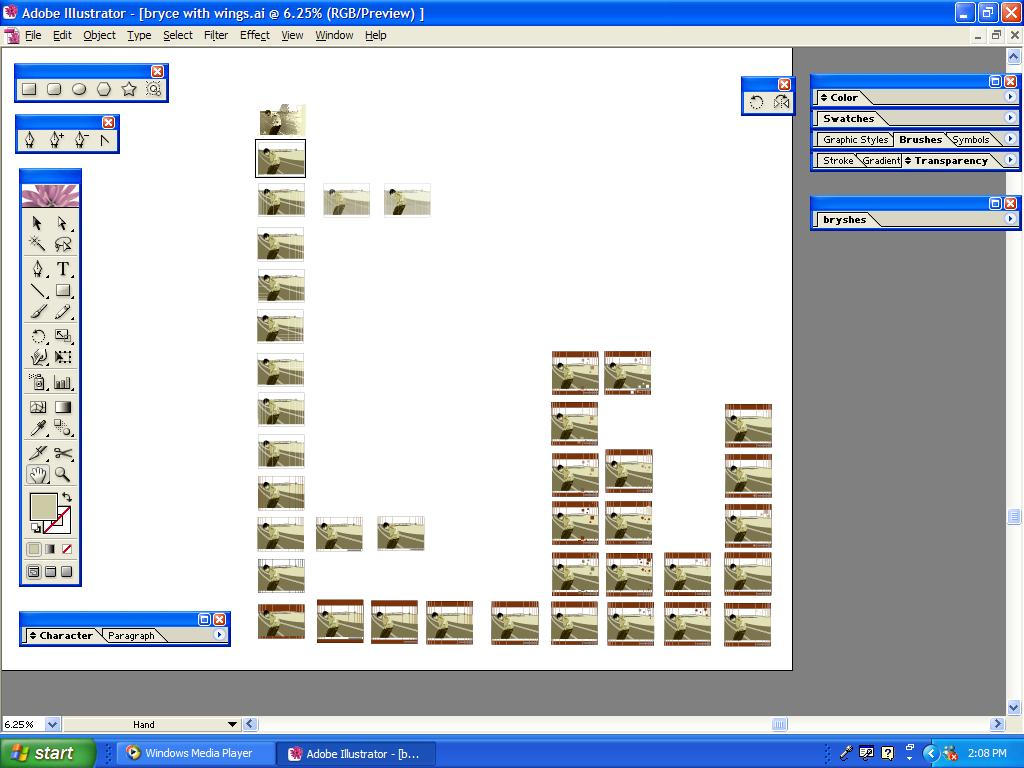Open the Character palette flyout menu
The height and width of the screenshot is (768, 1024).
pyautogui.click(x=219, y=635)
